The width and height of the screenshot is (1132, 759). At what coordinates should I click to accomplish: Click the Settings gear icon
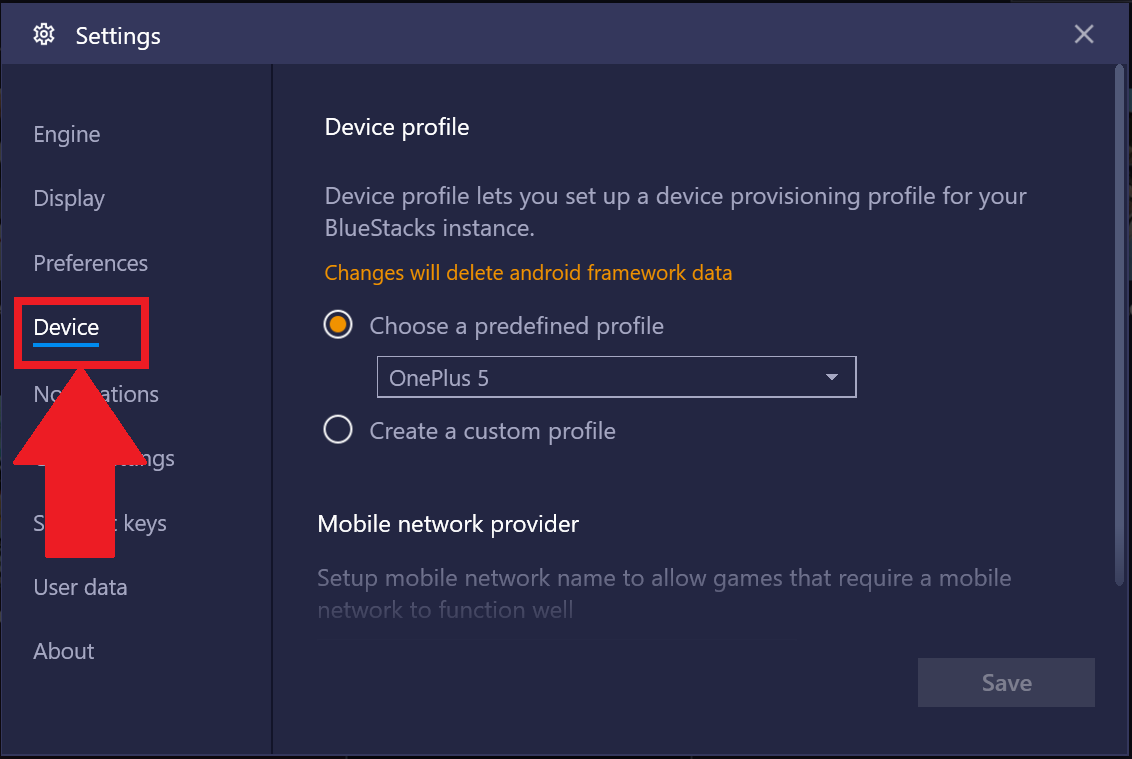[44, 34]
